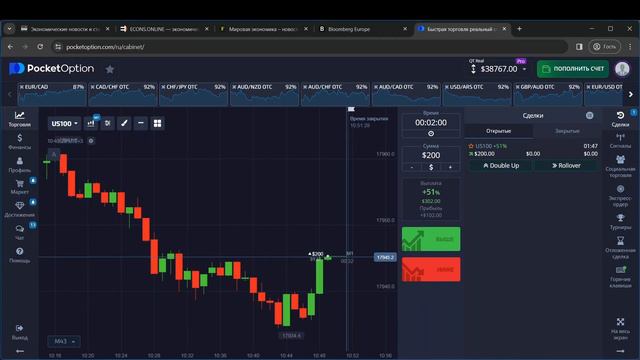Click the guest profile button in browser

tap(604, 47)
